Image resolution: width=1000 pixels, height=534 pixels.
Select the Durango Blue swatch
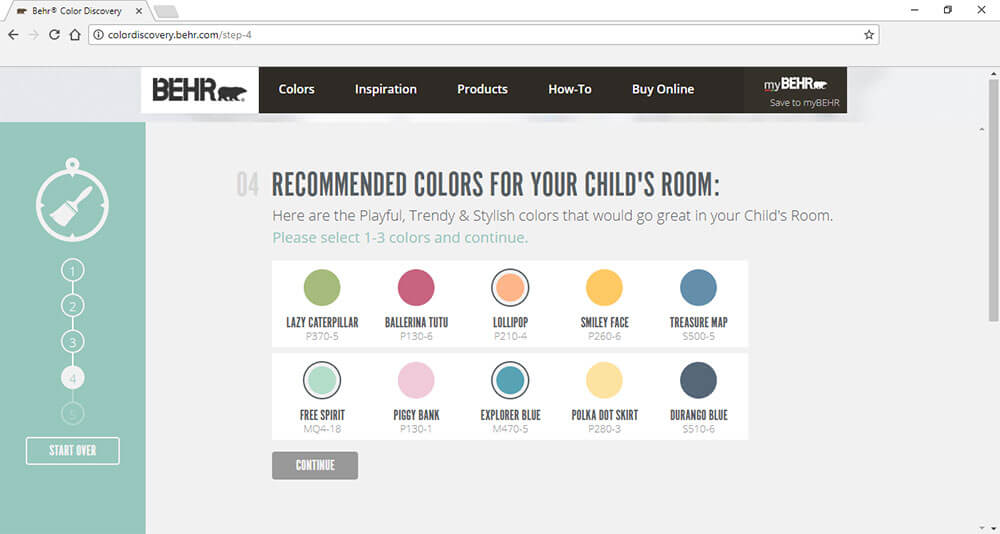tap(698, 380)
